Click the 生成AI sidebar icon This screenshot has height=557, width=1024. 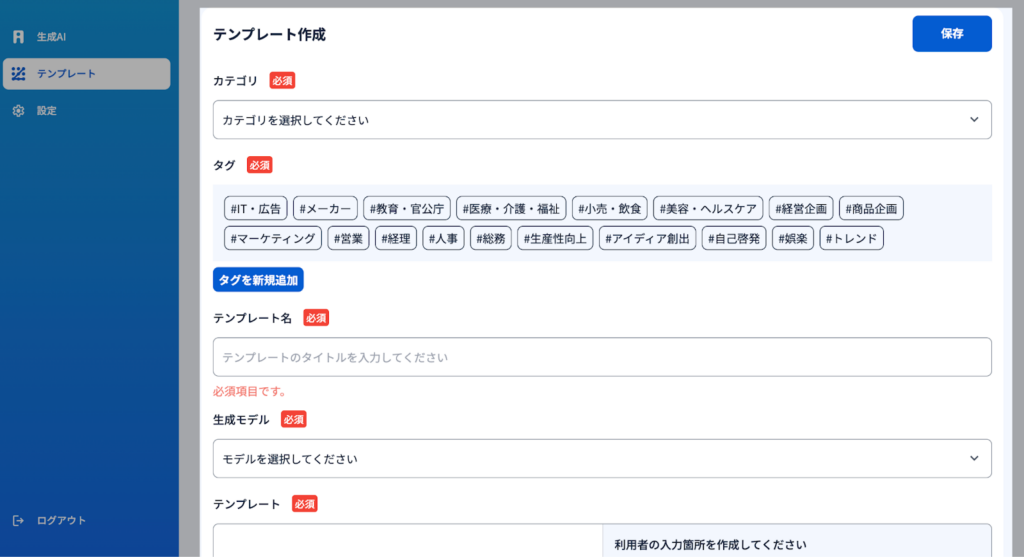[18, 37]
